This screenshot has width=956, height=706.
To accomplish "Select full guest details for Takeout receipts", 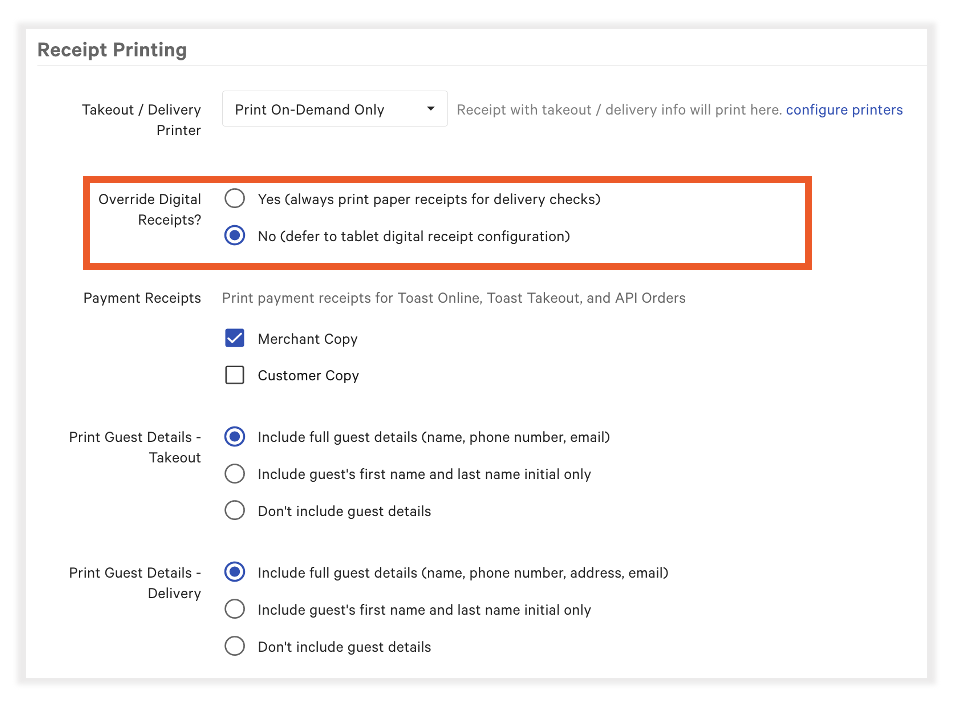I will coord(234,436).
